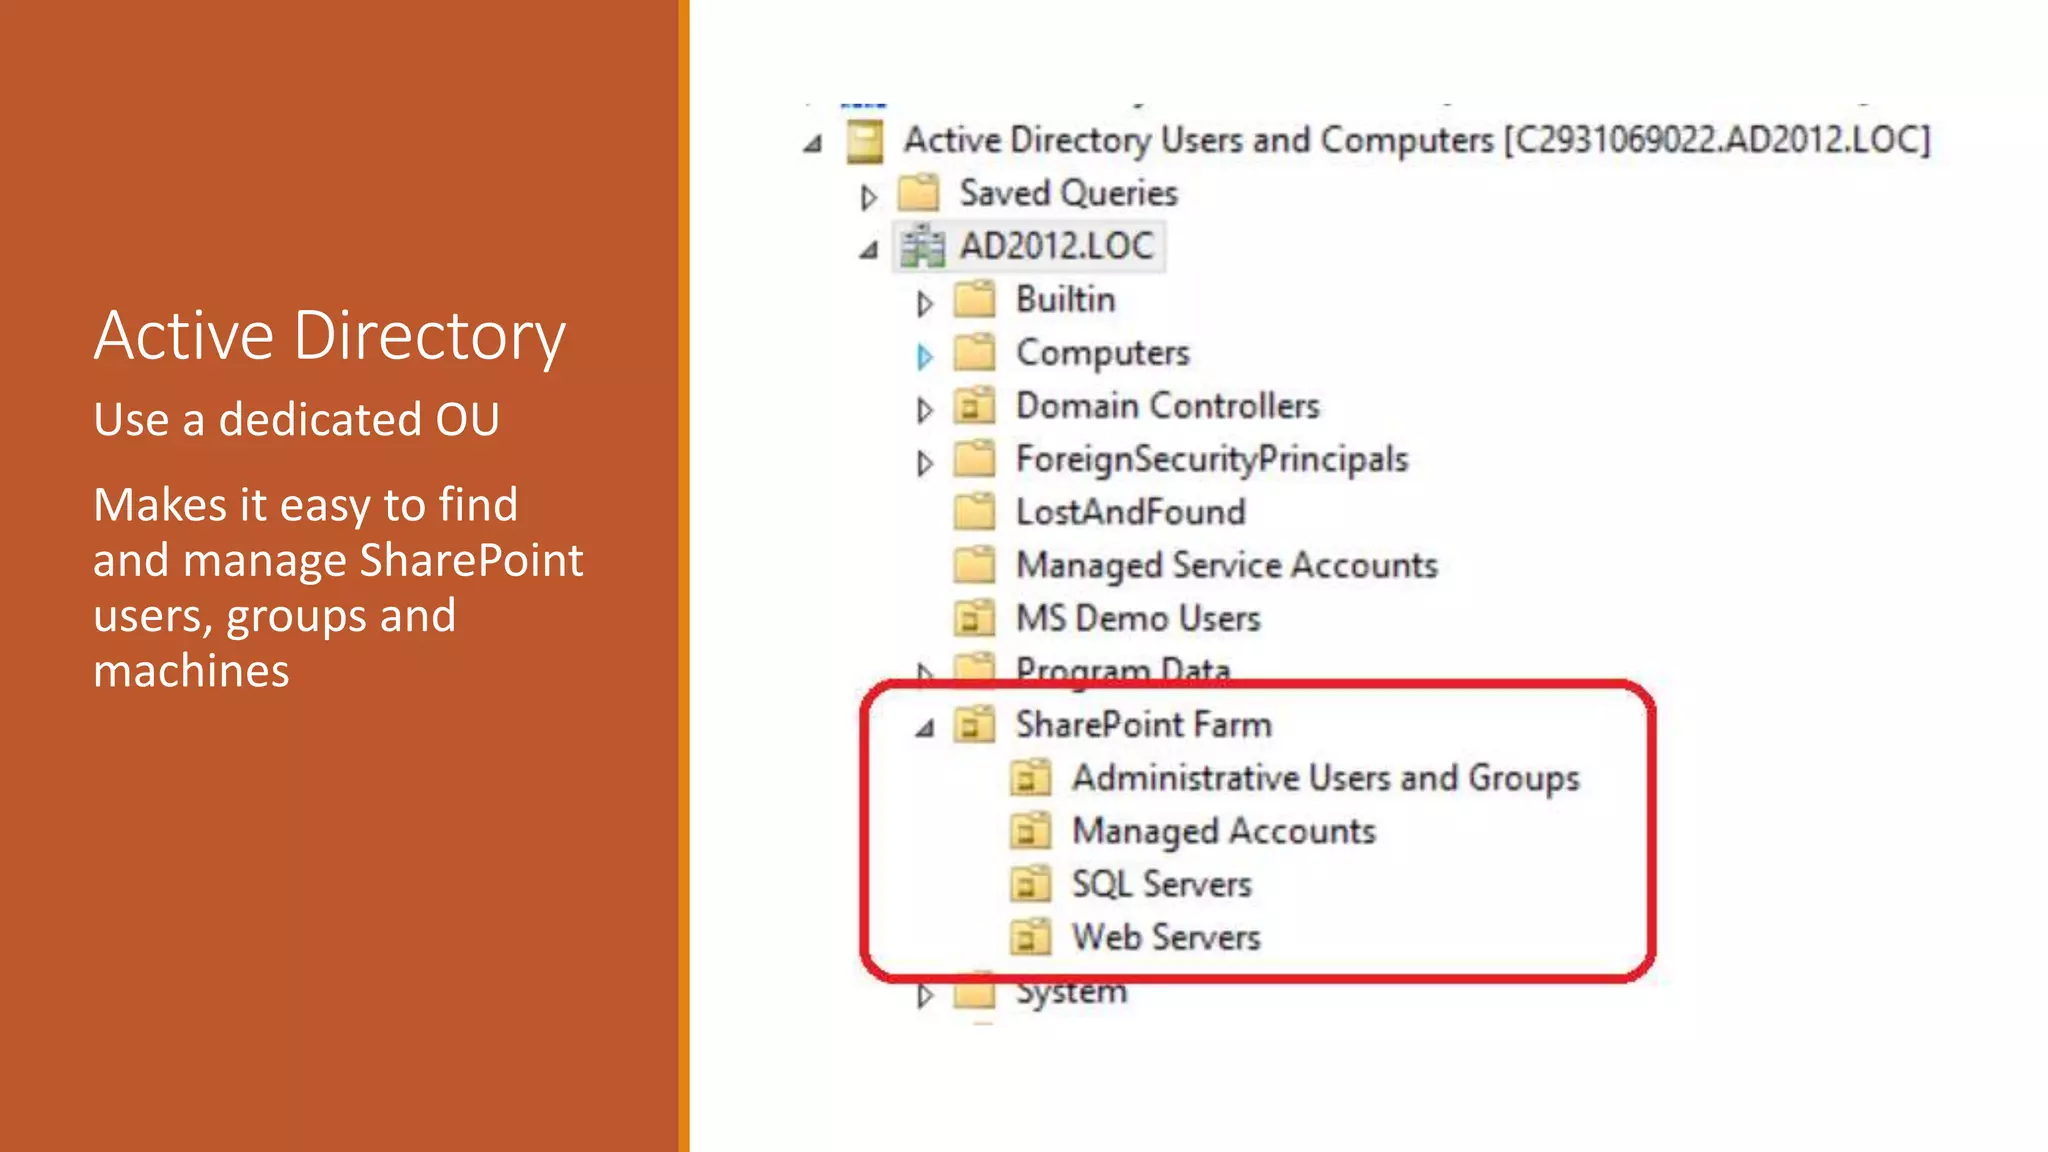Select the ForeignSecurityPrincipals label
The height and width of the screenshot is (1152, 2048).
tap(1212, 459)
